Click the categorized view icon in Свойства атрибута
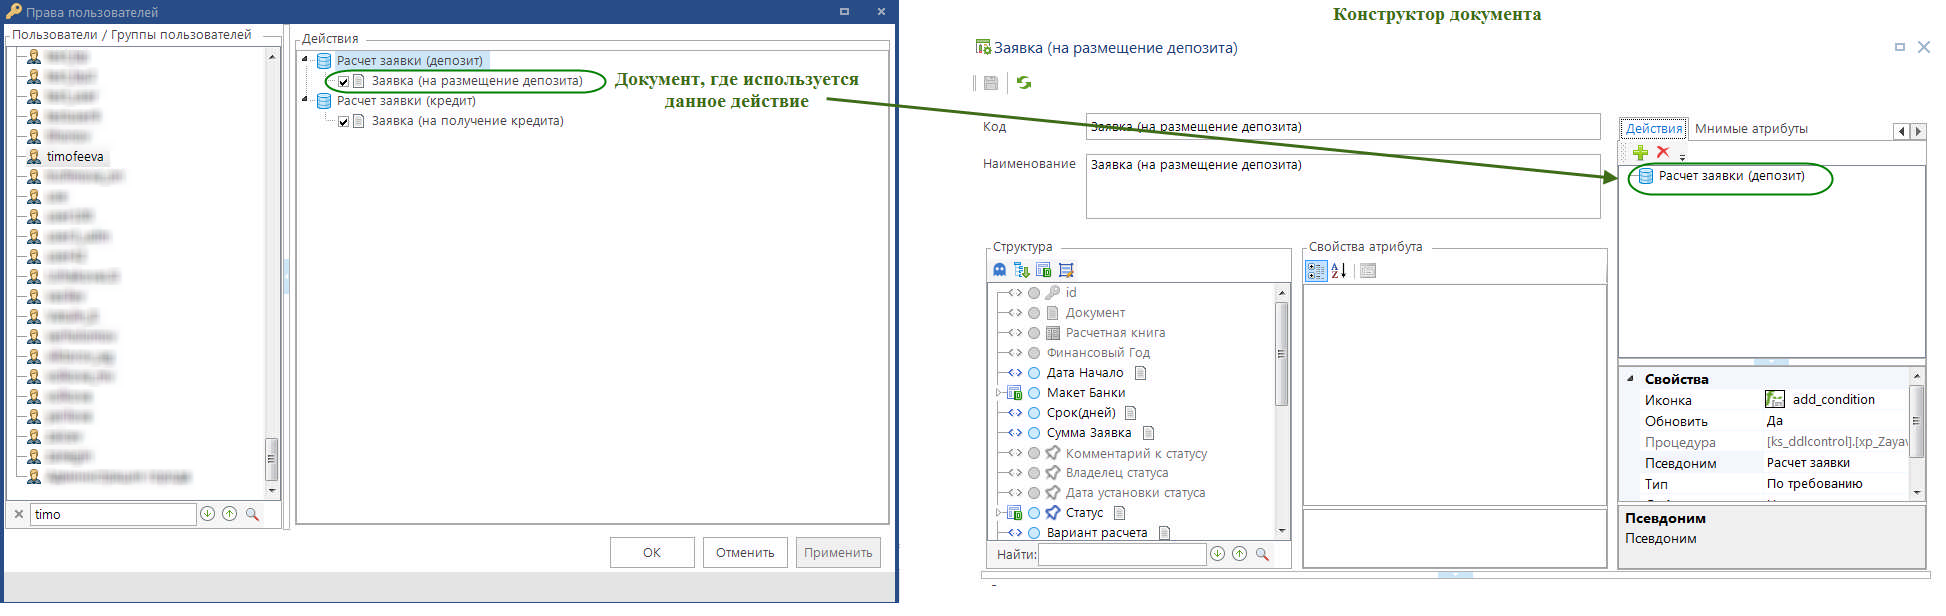The image size is (1946, 616). (x=1316, y=271)
